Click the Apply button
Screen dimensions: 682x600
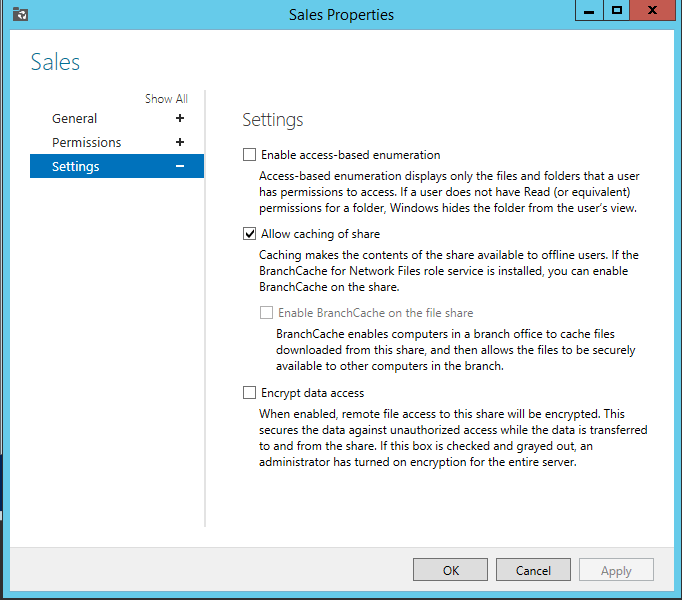click(x=616, y=570)
